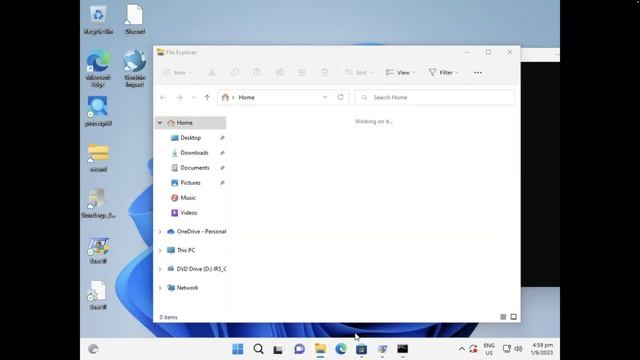Click the Copy icon in File Explorer toolbar
This screenshot has width=640, height=360.
[234, 73]
